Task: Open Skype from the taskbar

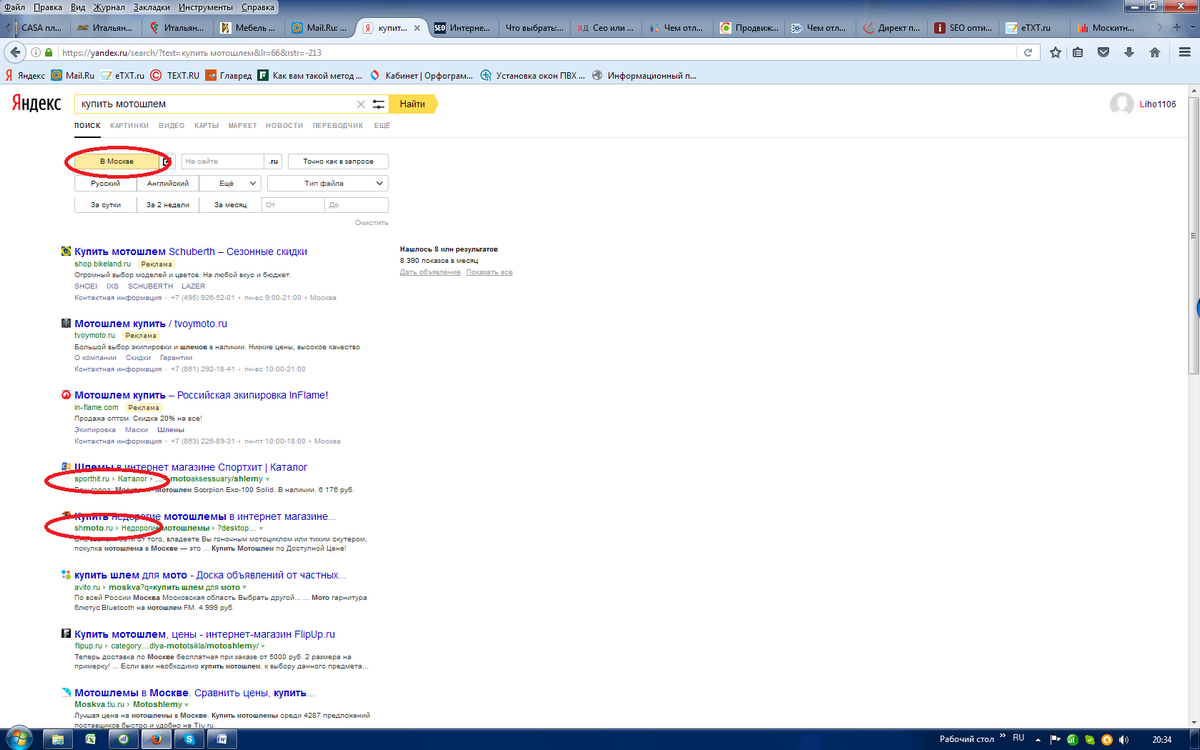Action: click(x=188, y=739)
